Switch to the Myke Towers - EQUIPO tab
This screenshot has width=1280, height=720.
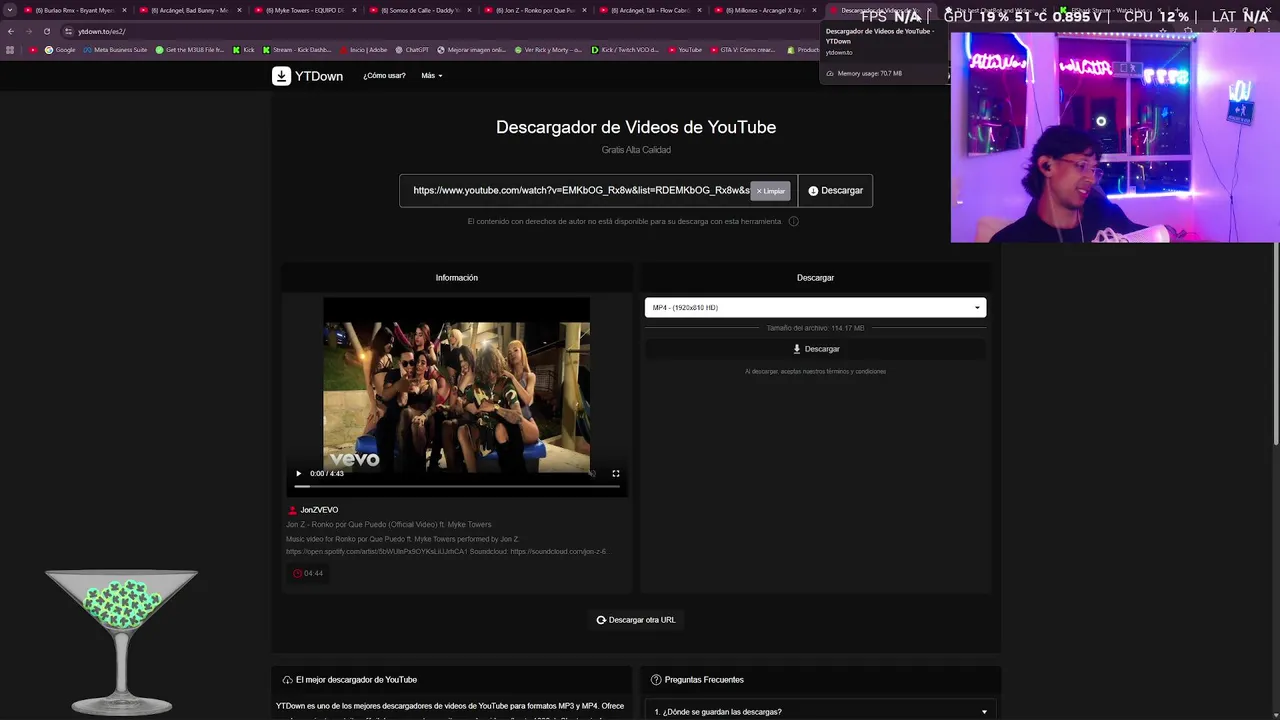[x=305, y=10]
